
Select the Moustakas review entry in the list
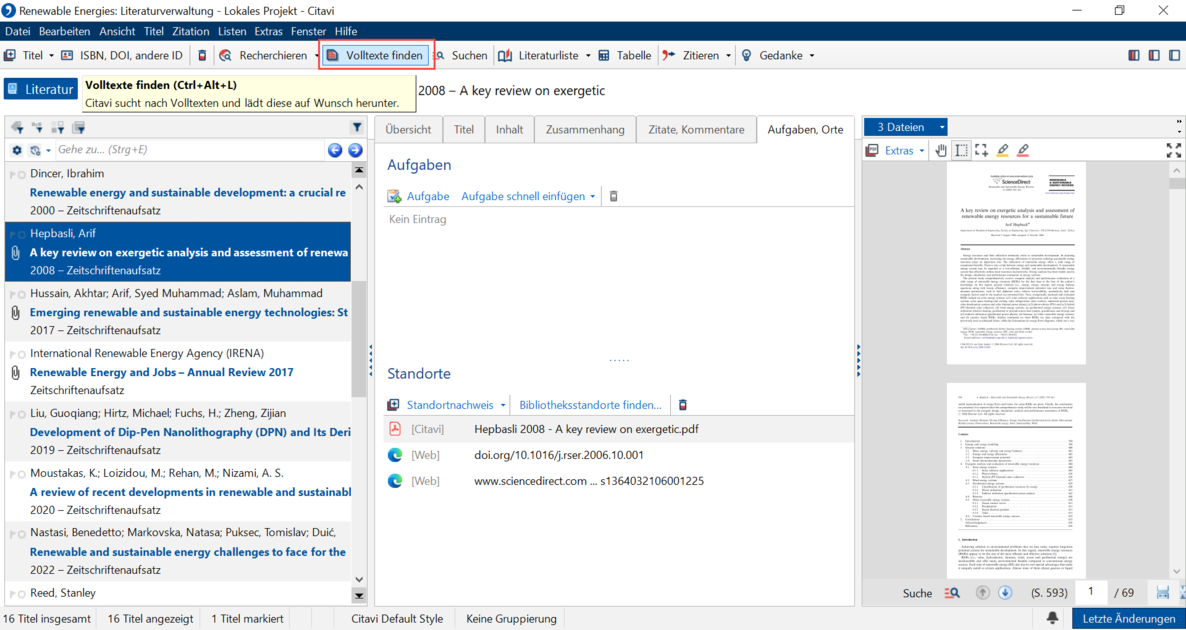coord(179,491)
